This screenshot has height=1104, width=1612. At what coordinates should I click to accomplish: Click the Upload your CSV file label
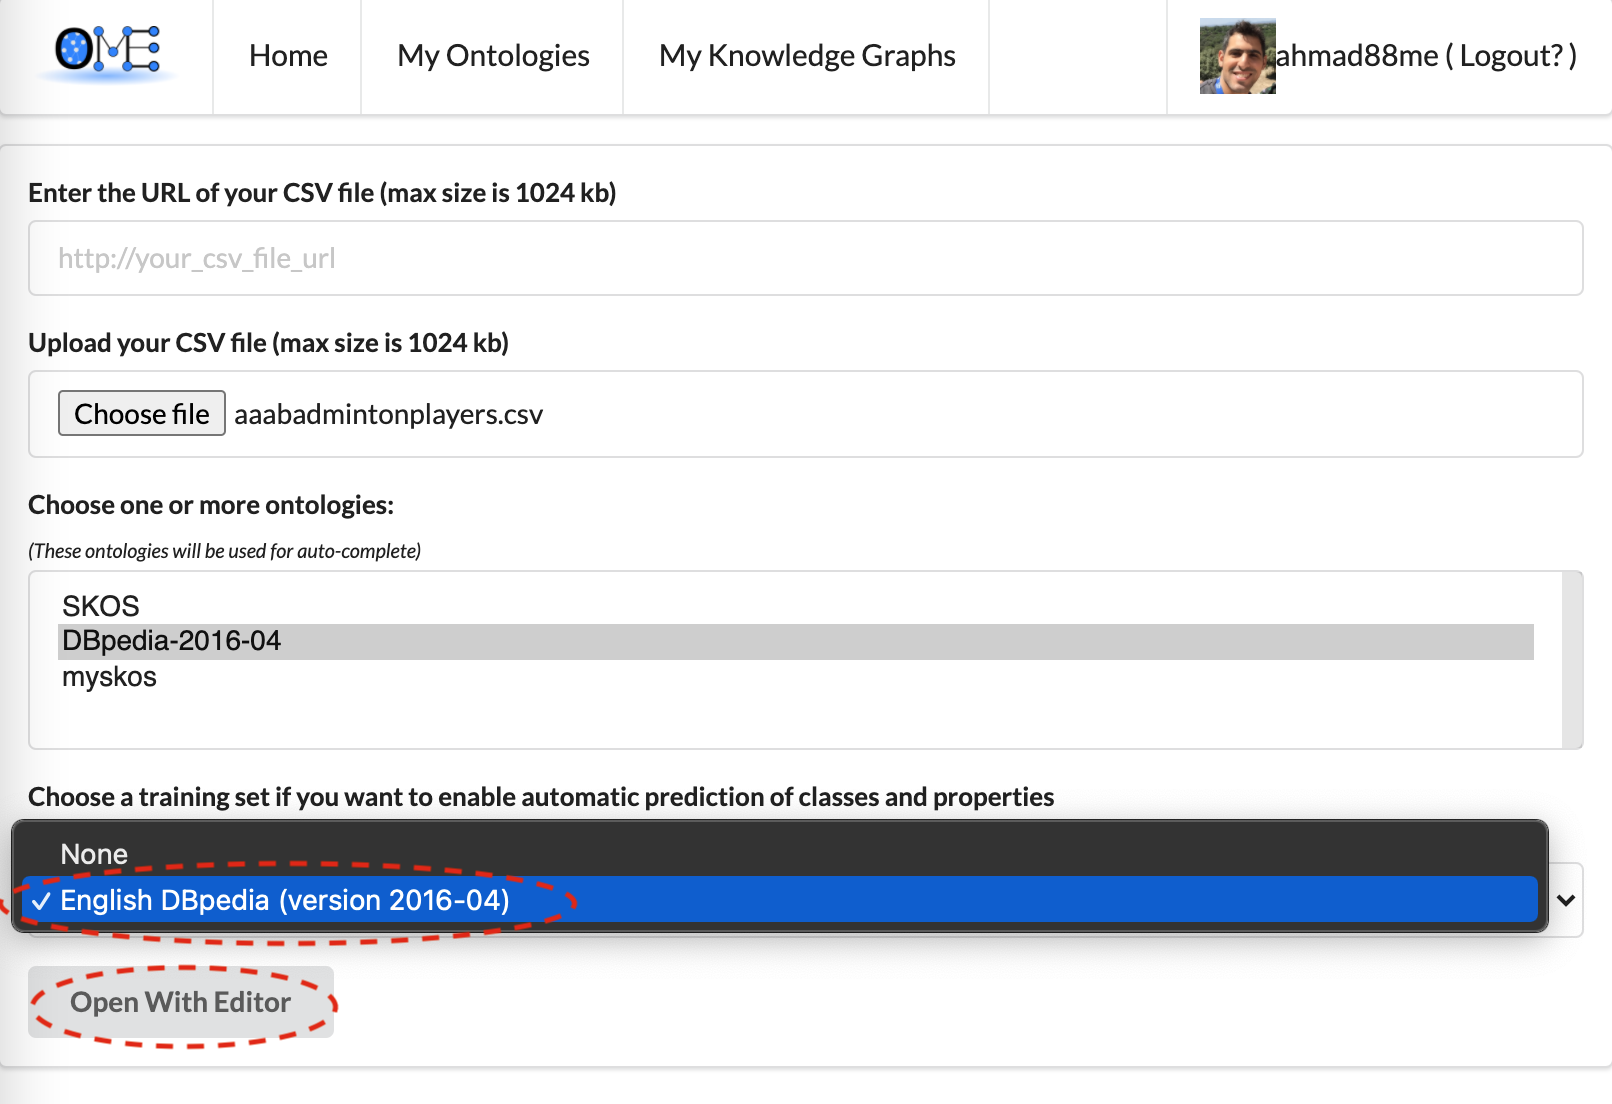[268, 343]
